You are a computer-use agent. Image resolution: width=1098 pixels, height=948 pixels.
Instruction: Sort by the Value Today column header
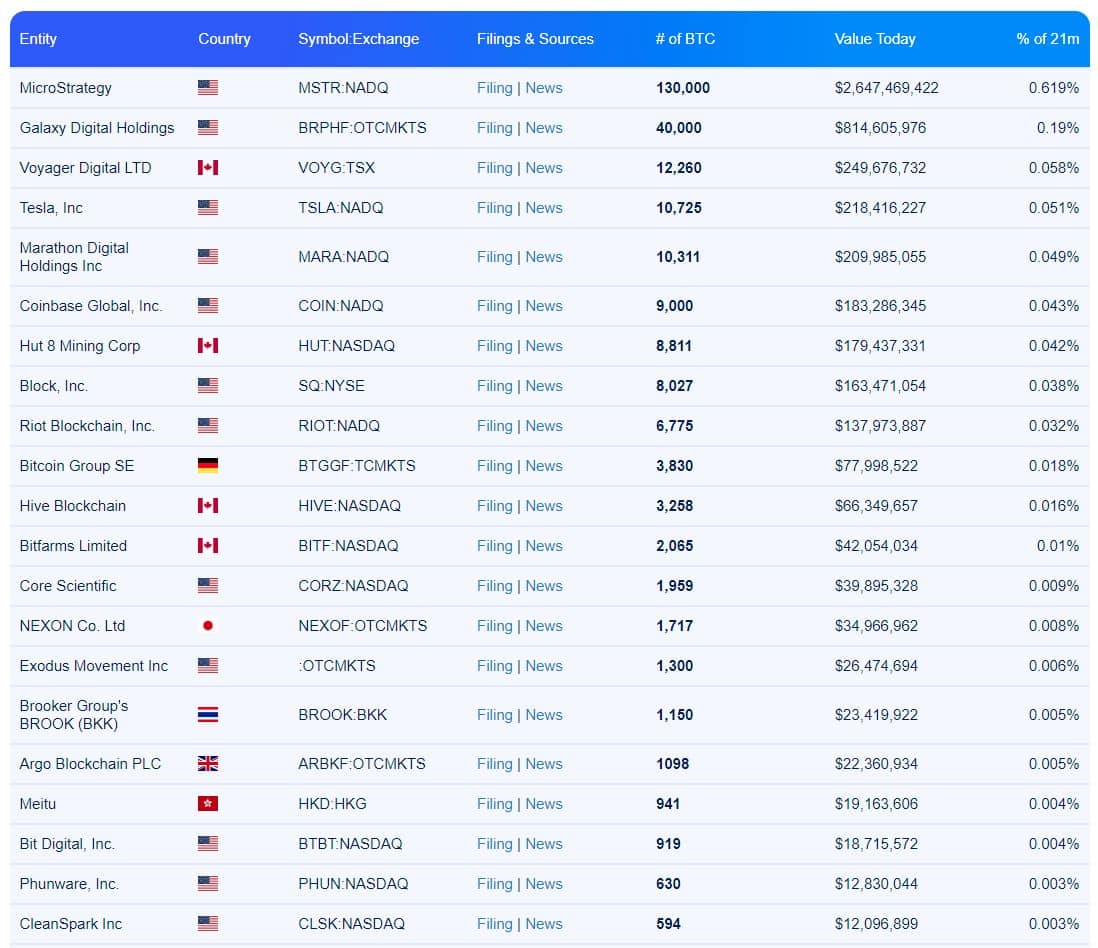click(x=875, y=39)
